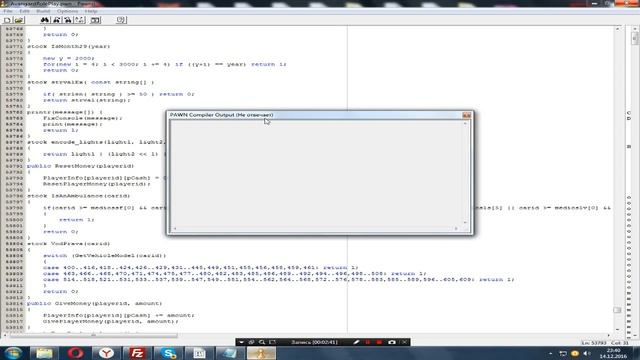Open the Edit menu
The image size is (640, 360).
coord(24,11)
